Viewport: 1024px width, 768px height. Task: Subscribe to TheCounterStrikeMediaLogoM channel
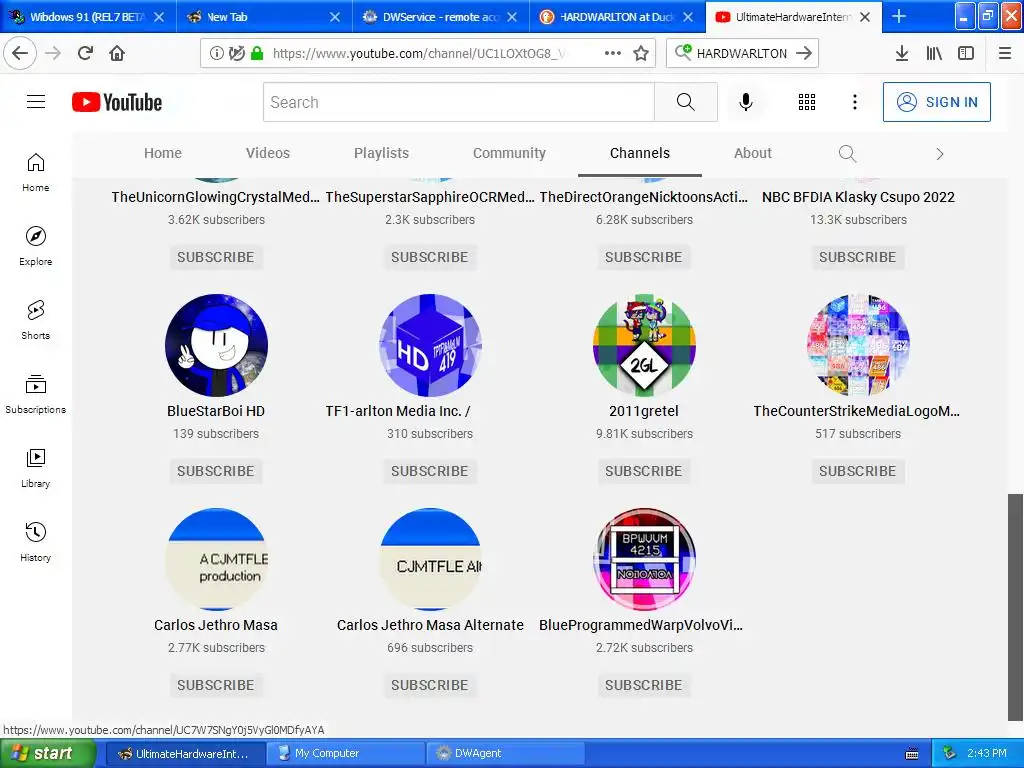(857, 471)
